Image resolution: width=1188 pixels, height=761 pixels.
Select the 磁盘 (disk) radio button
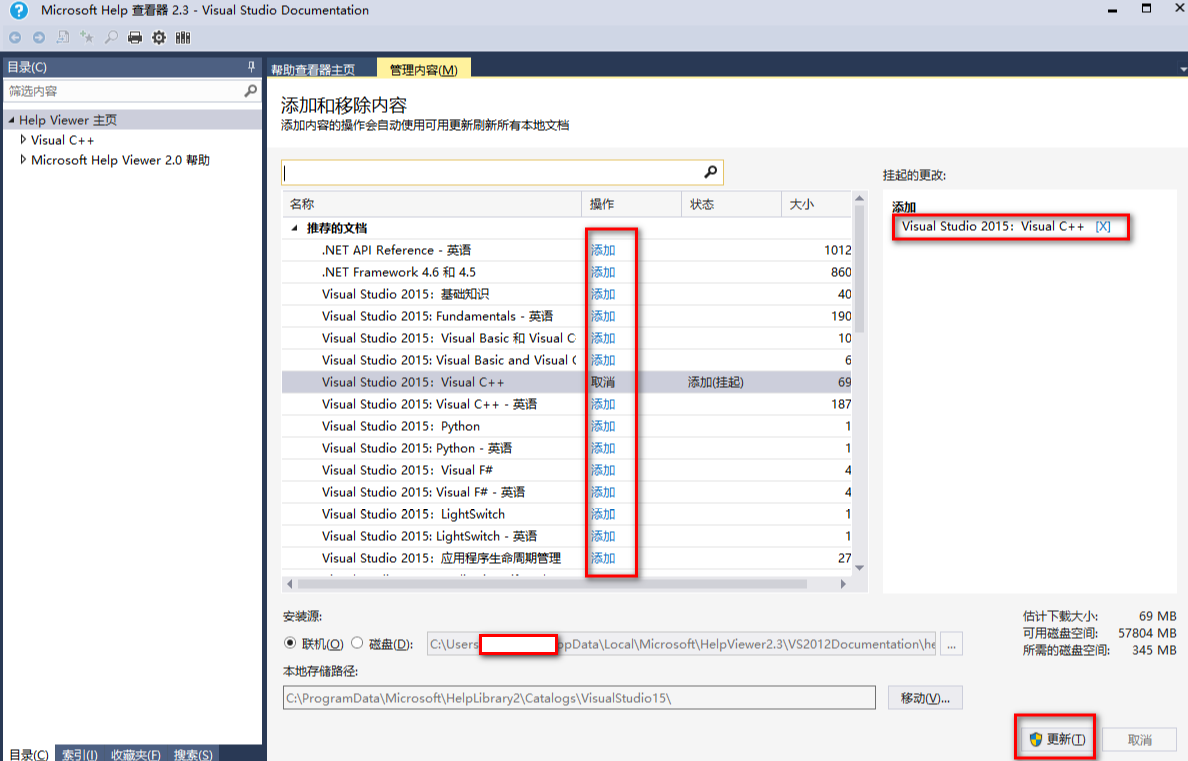click(357, 643)
